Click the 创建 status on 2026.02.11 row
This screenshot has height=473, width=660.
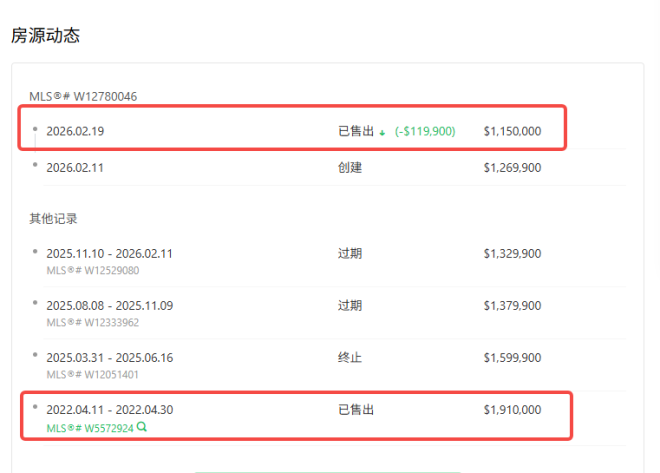tap(349, 168)
